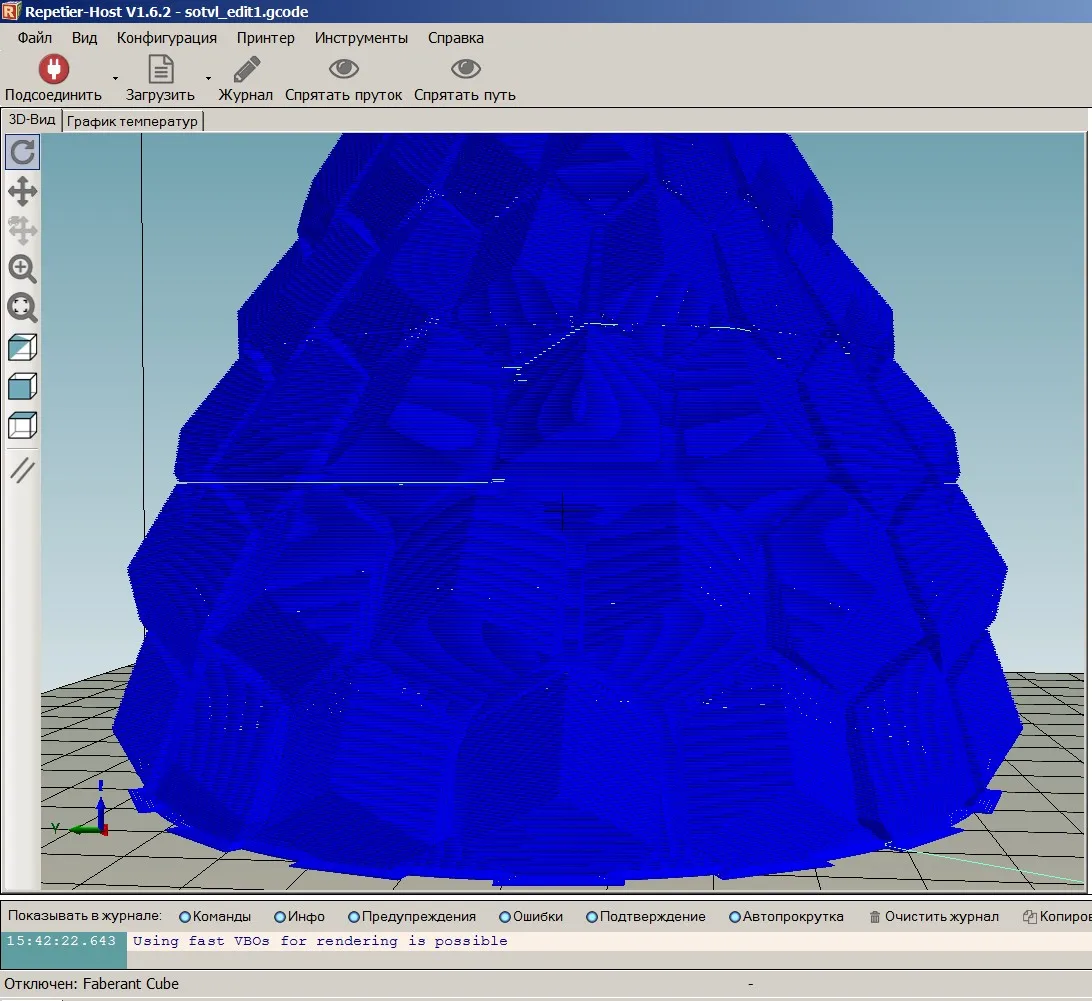The image size is (1092, 1001).
Task: Open the Инструменты menu
Action: tap(361, 38)
